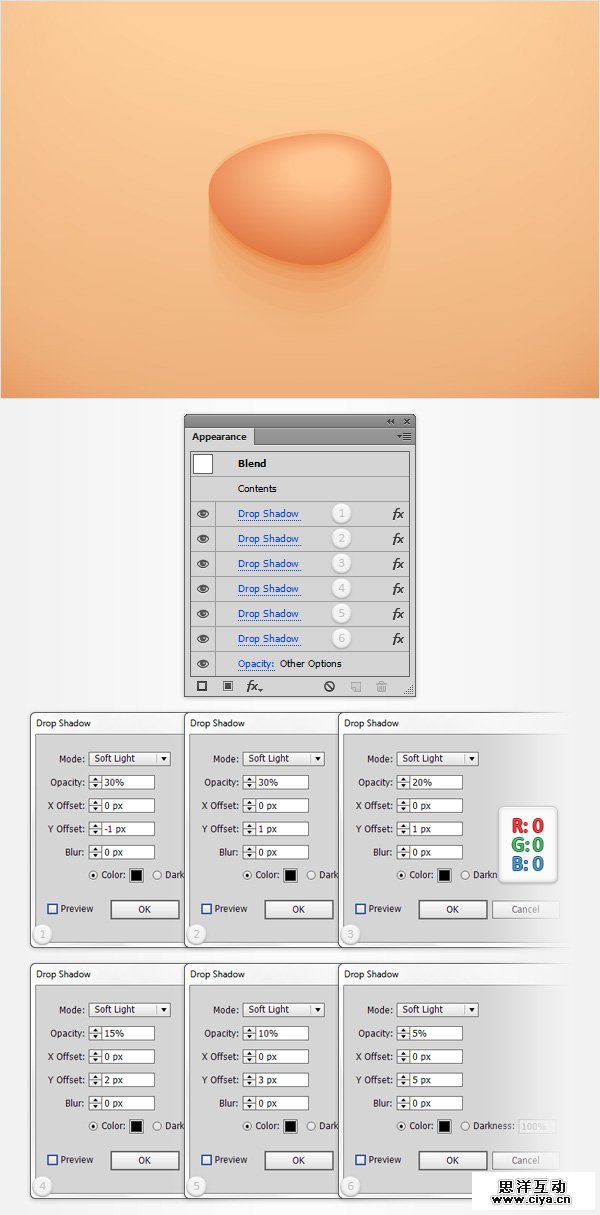
Task: Open Mode dropdown in the 20% opacity dialog
Action: tap(438, 759)
